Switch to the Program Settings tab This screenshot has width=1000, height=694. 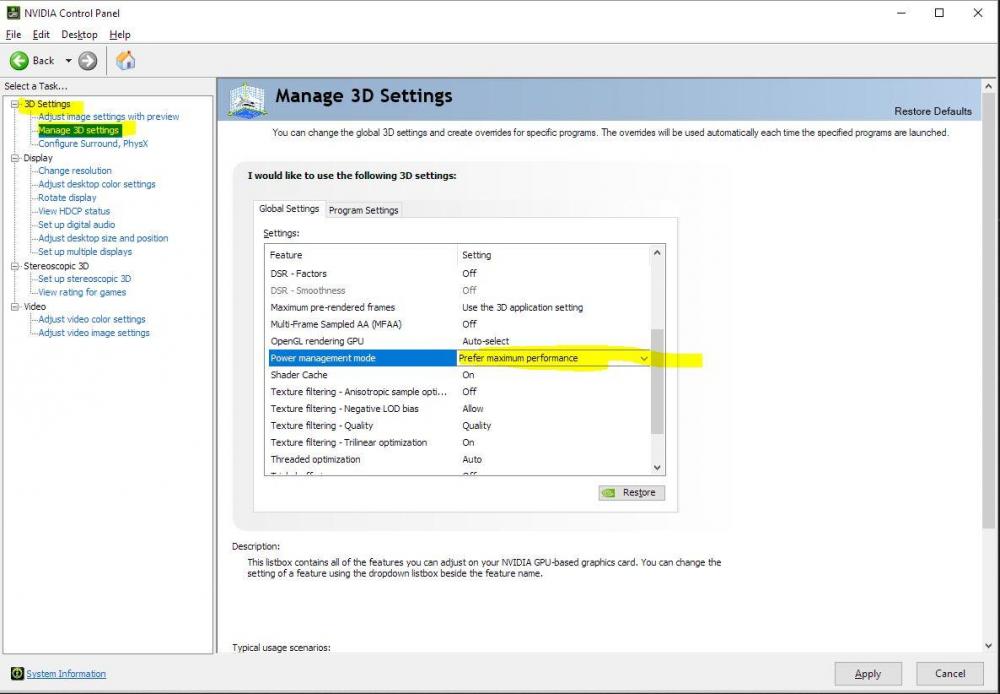pyautogui.click(x=364, y=210)
